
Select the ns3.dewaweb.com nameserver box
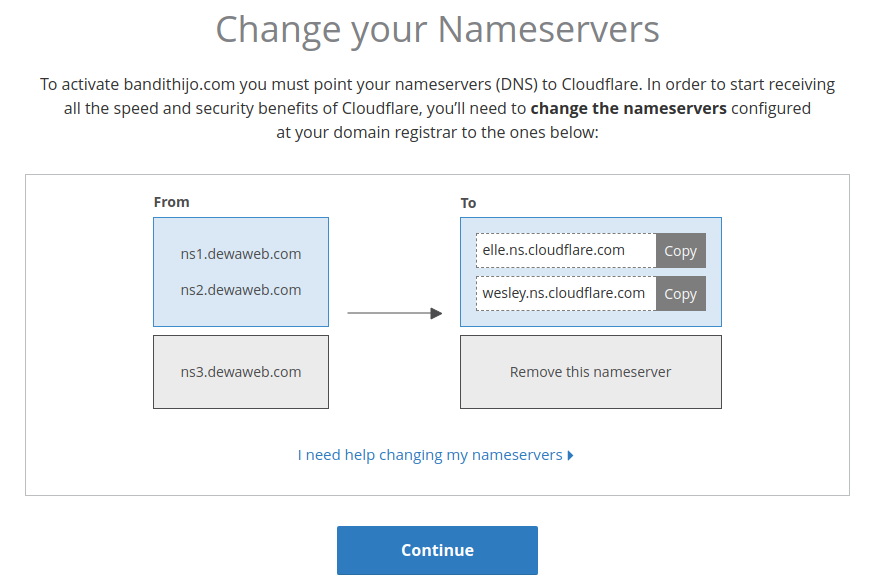241,372
